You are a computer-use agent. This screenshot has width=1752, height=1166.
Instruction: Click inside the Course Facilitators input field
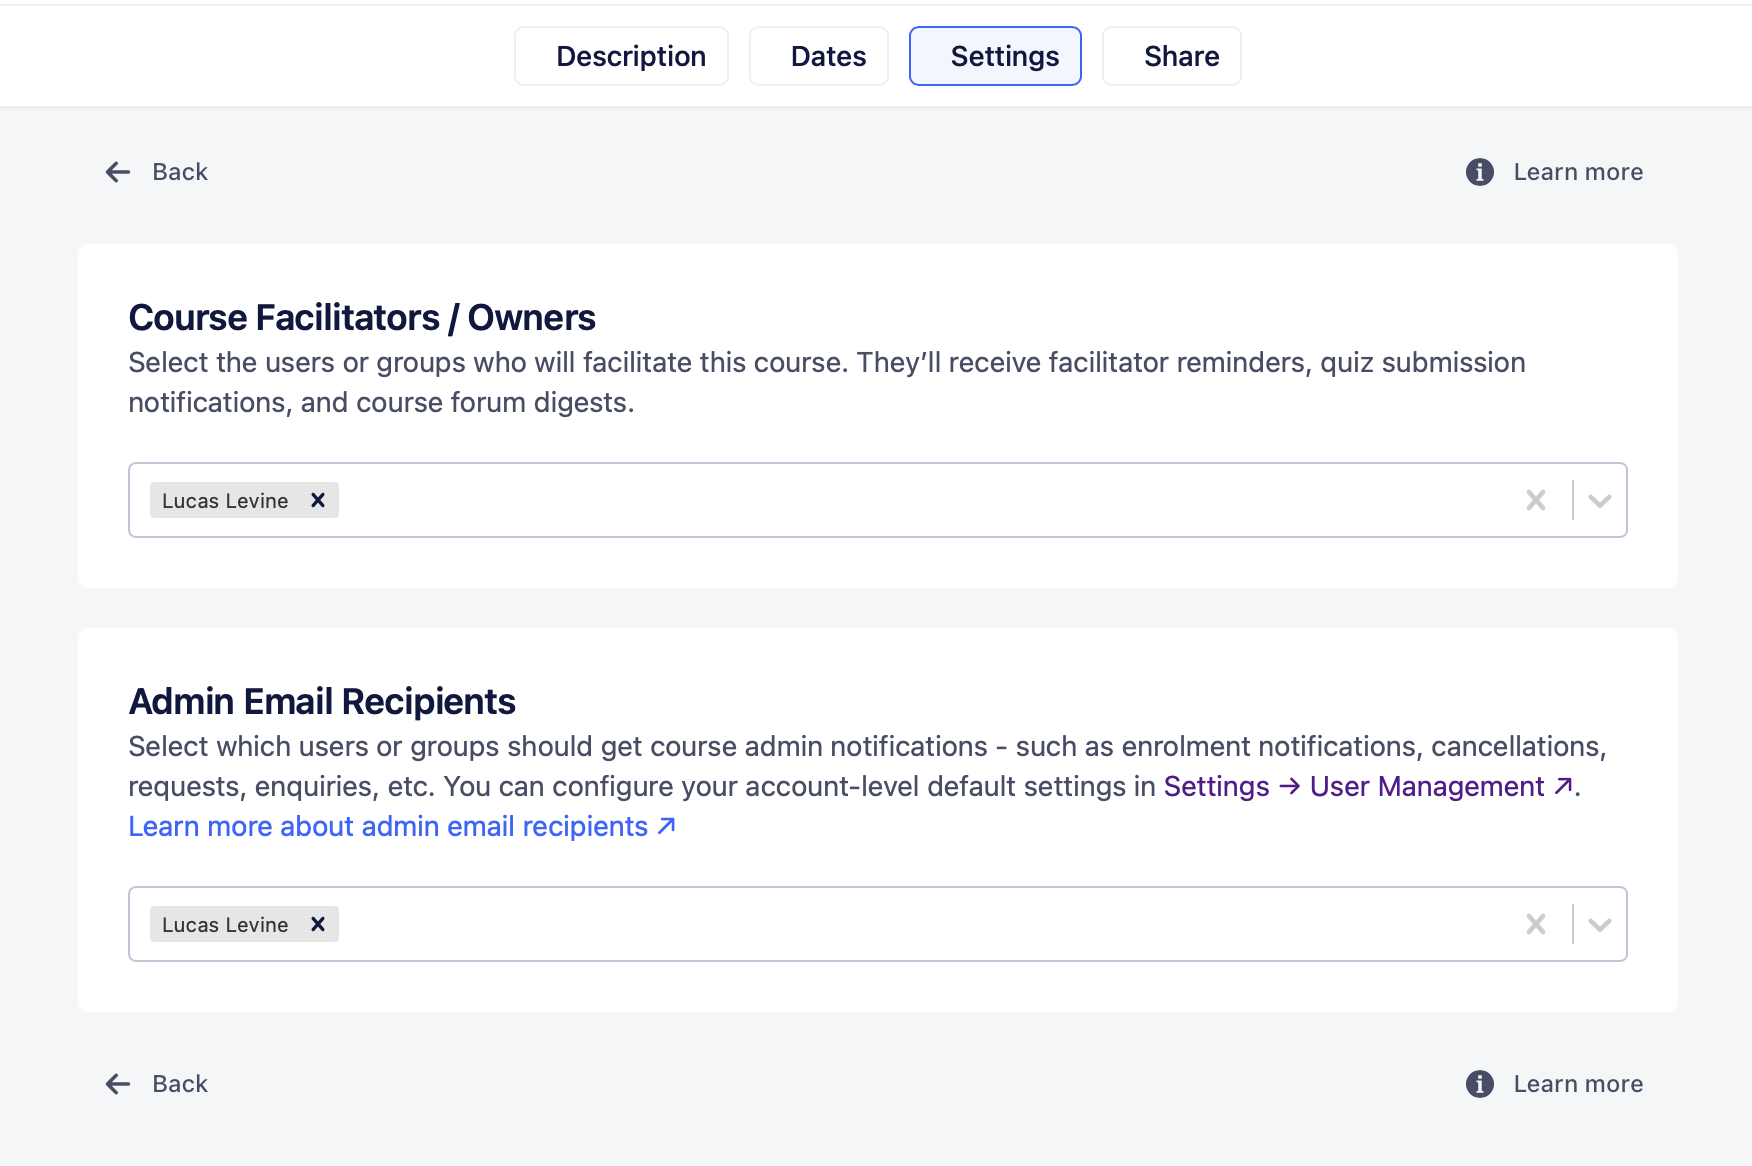pyautogui.click(x=900, y=500)
